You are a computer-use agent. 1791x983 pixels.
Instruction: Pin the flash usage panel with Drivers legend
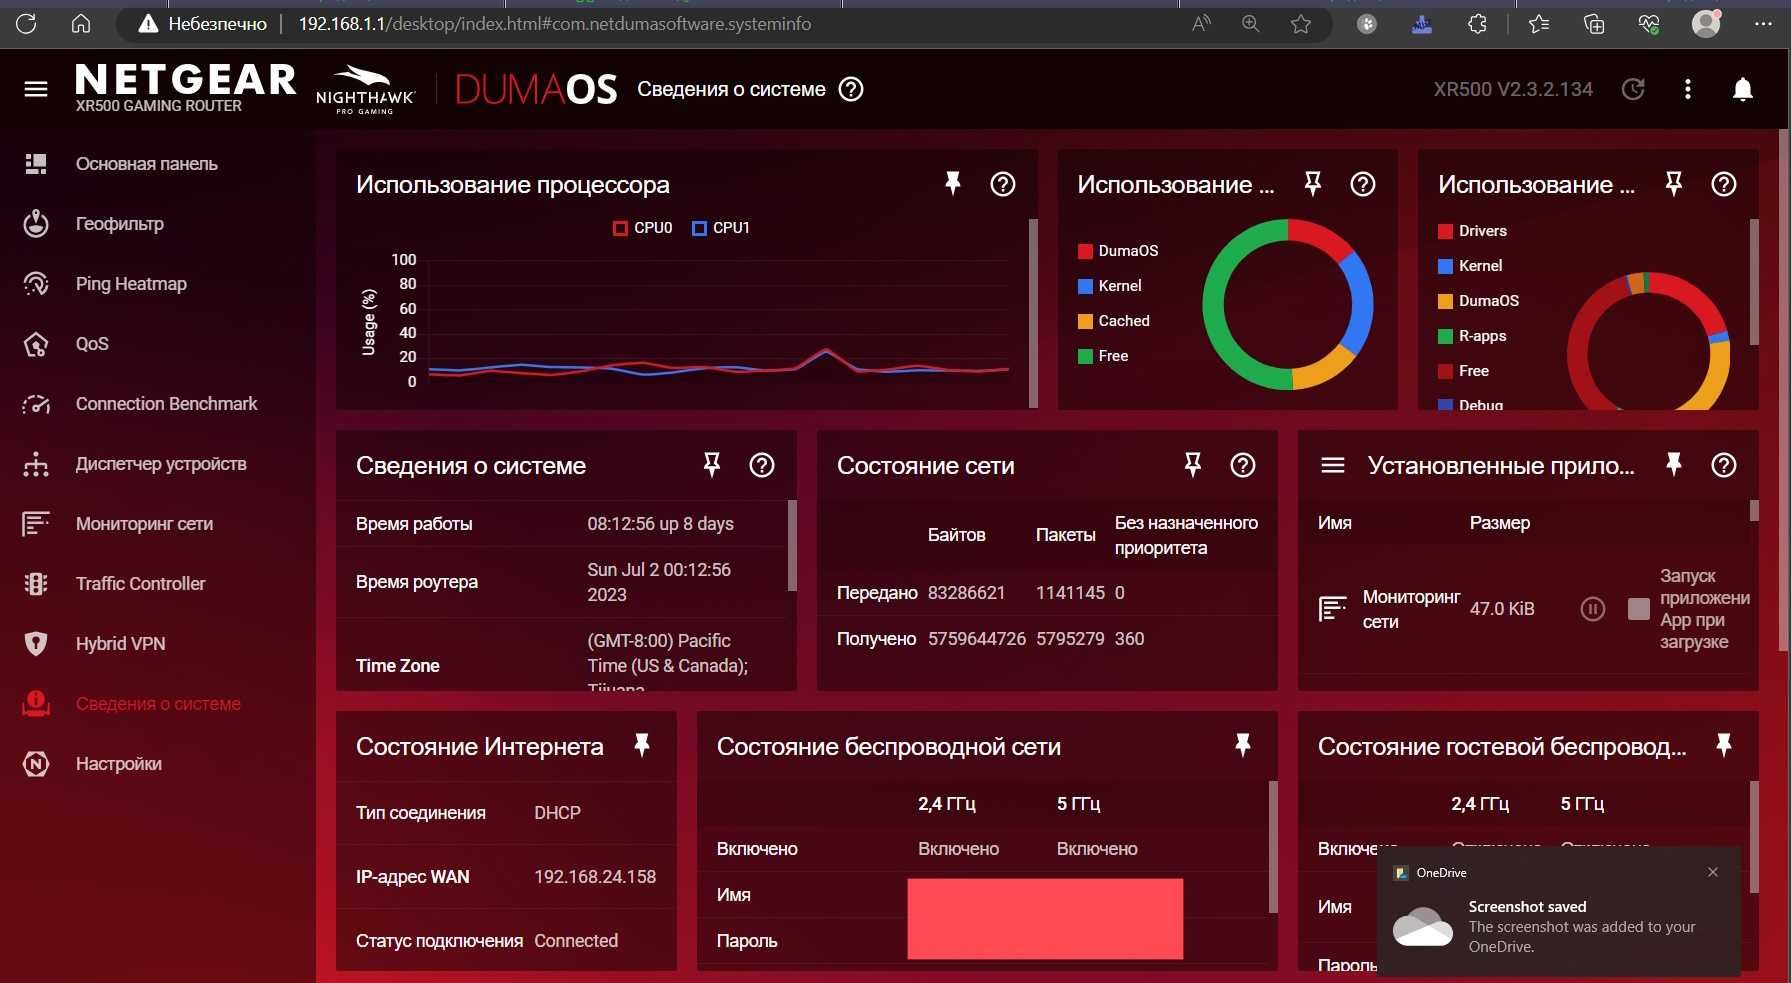[x=1674, y=183]
